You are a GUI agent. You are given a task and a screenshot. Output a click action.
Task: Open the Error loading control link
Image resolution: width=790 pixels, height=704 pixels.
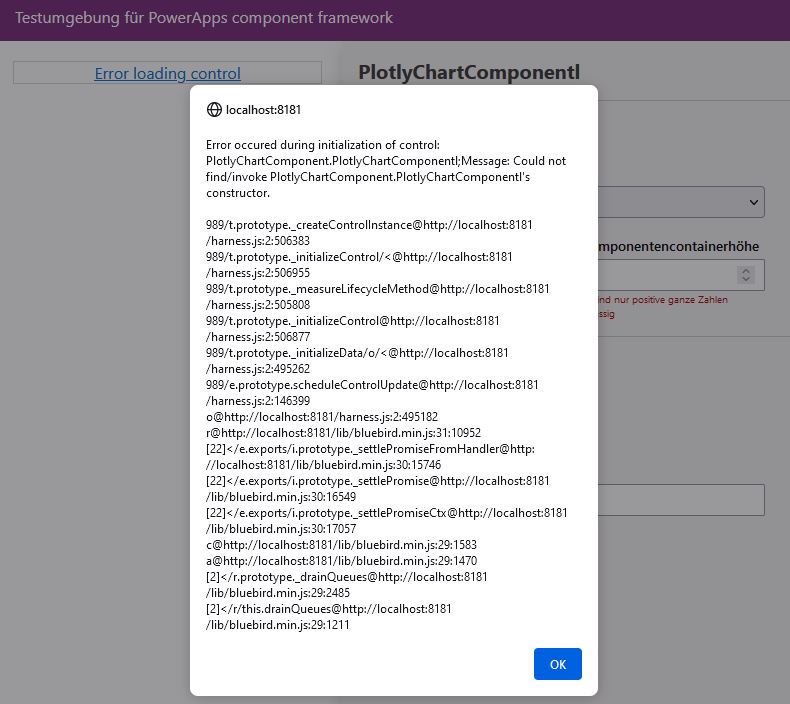coord(167,74)
